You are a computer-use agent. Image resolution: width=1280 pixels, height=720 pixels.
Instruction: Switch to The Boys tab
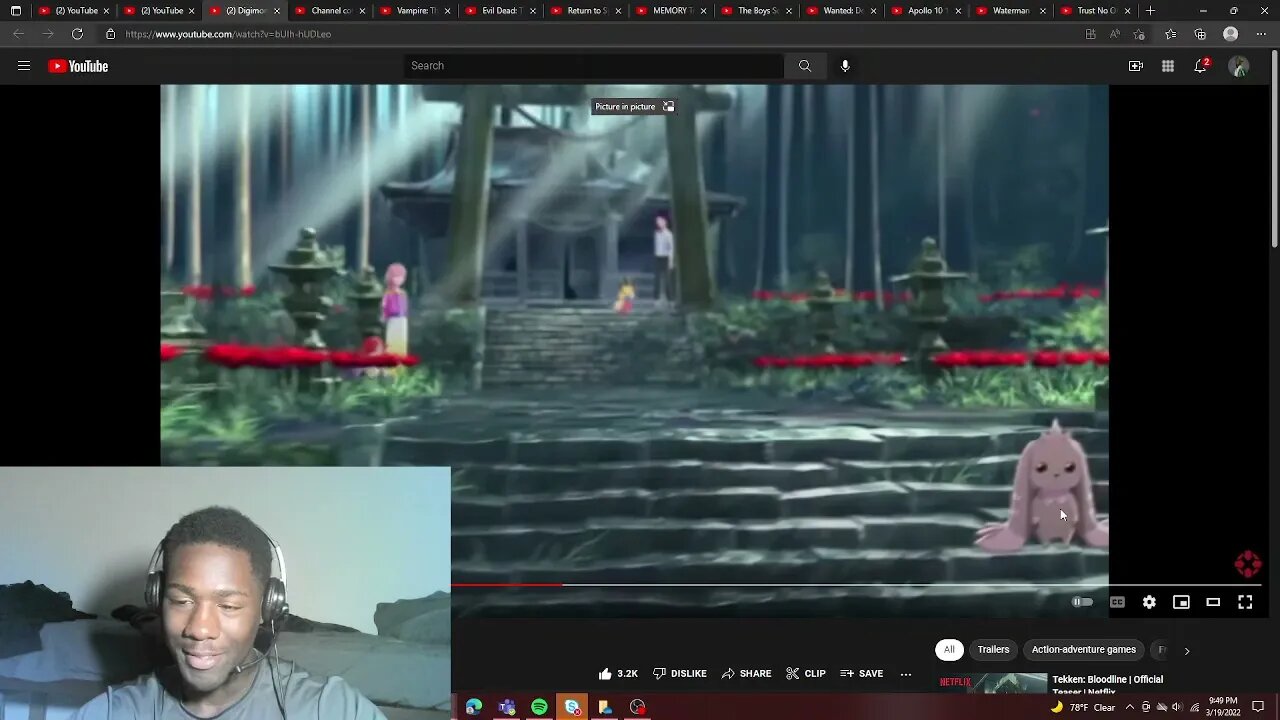pos(756,11)
